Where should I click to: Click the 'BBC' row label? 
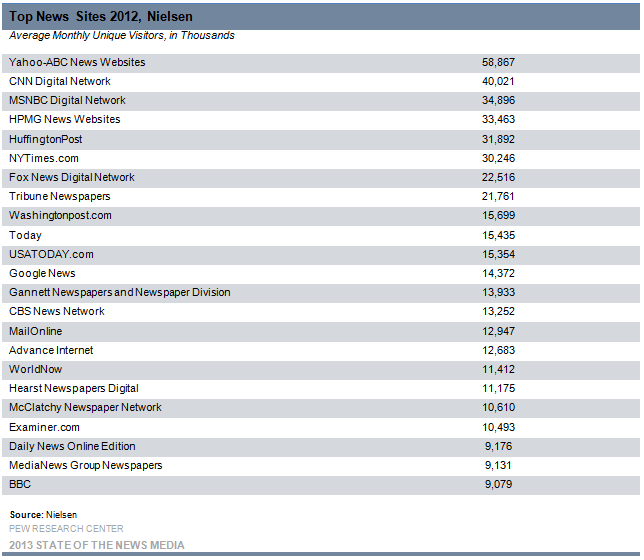tap(20, 484)
